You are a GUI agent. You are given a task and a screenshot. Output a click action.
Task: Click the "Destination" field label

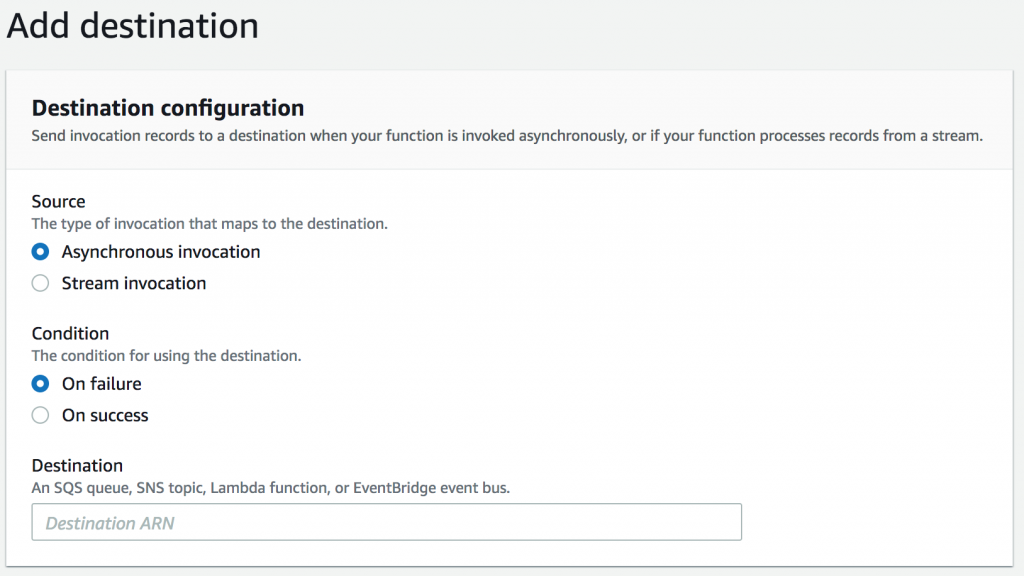[78, 465]
